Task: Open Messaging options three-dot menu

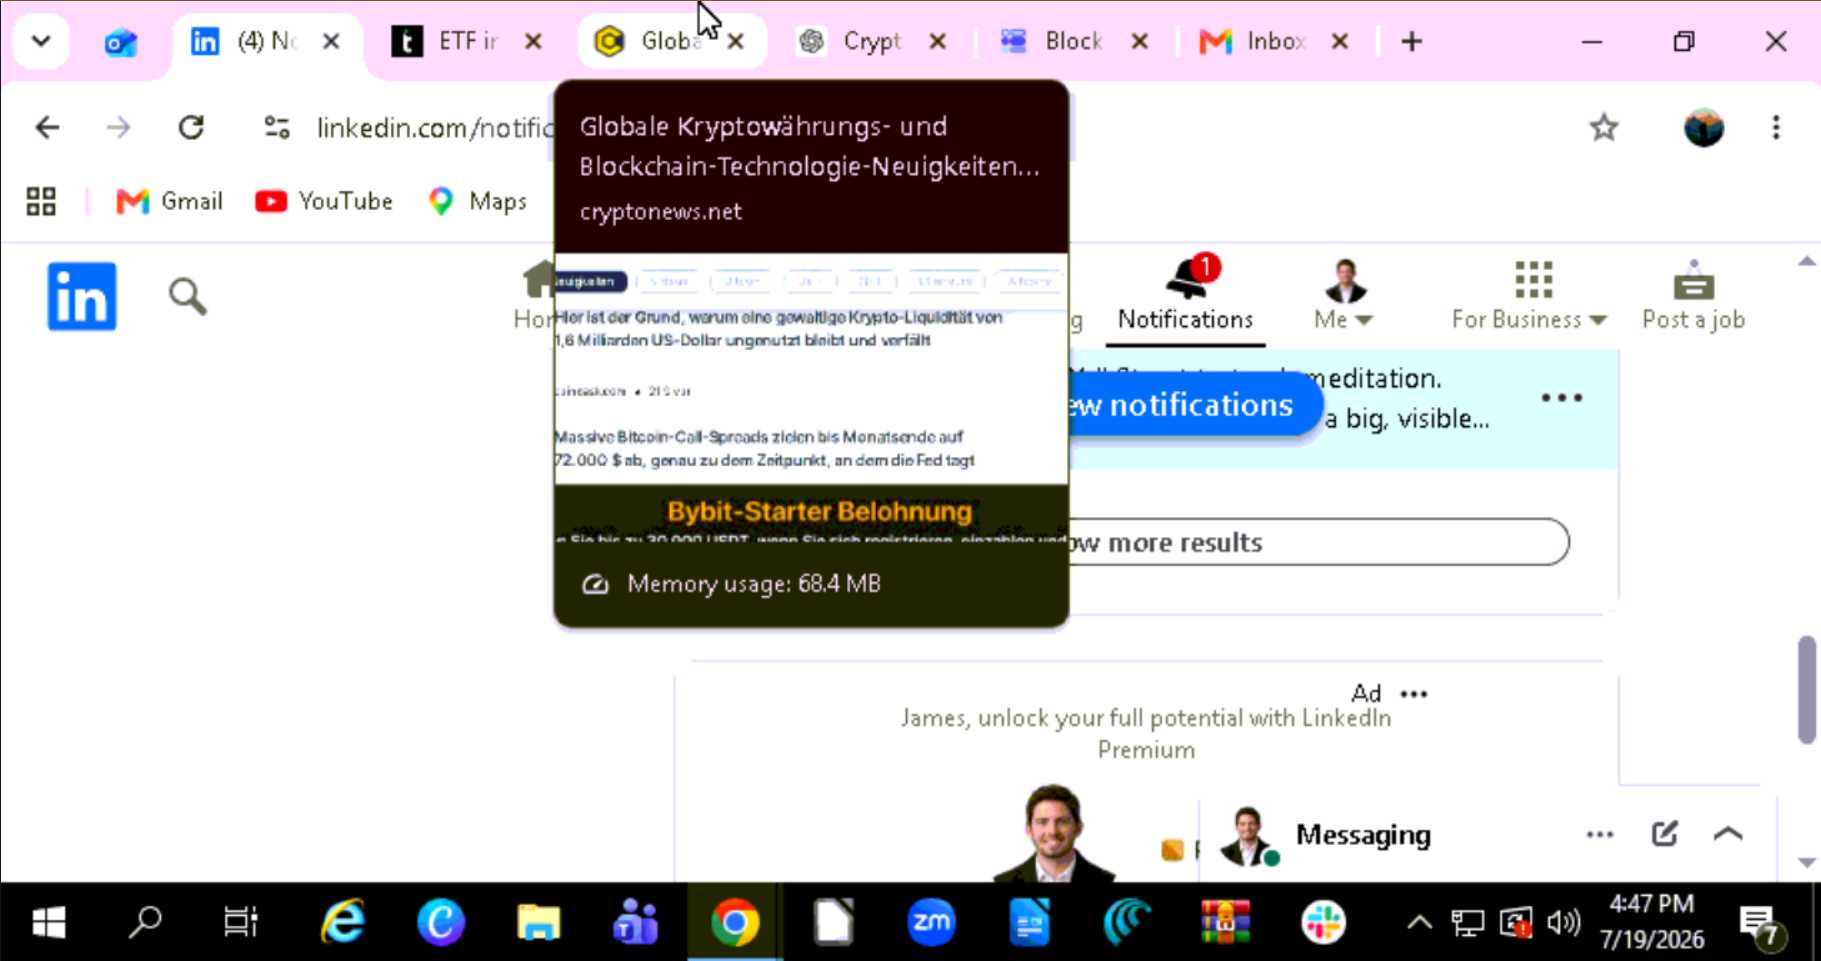Action: (x=1600, y=835)
